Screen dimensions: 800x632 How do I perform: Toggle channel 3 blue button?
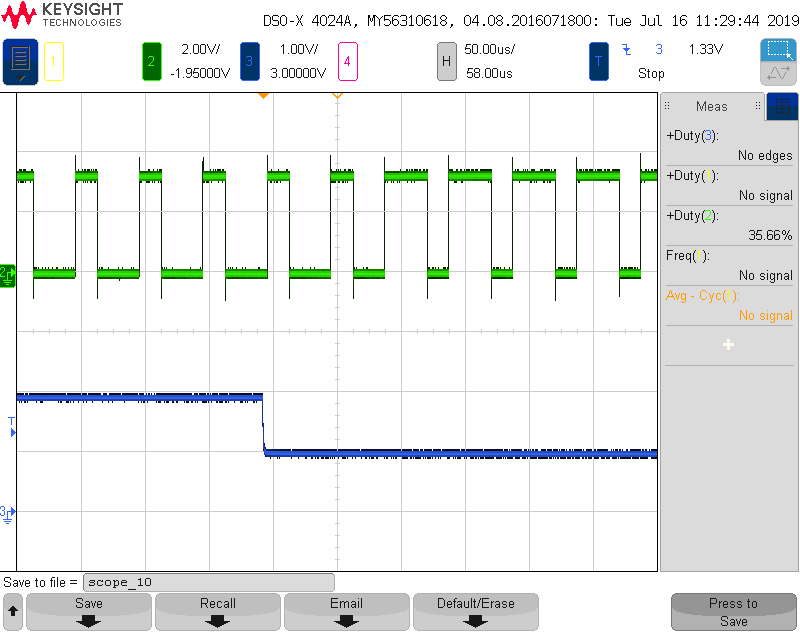(249, 61)
